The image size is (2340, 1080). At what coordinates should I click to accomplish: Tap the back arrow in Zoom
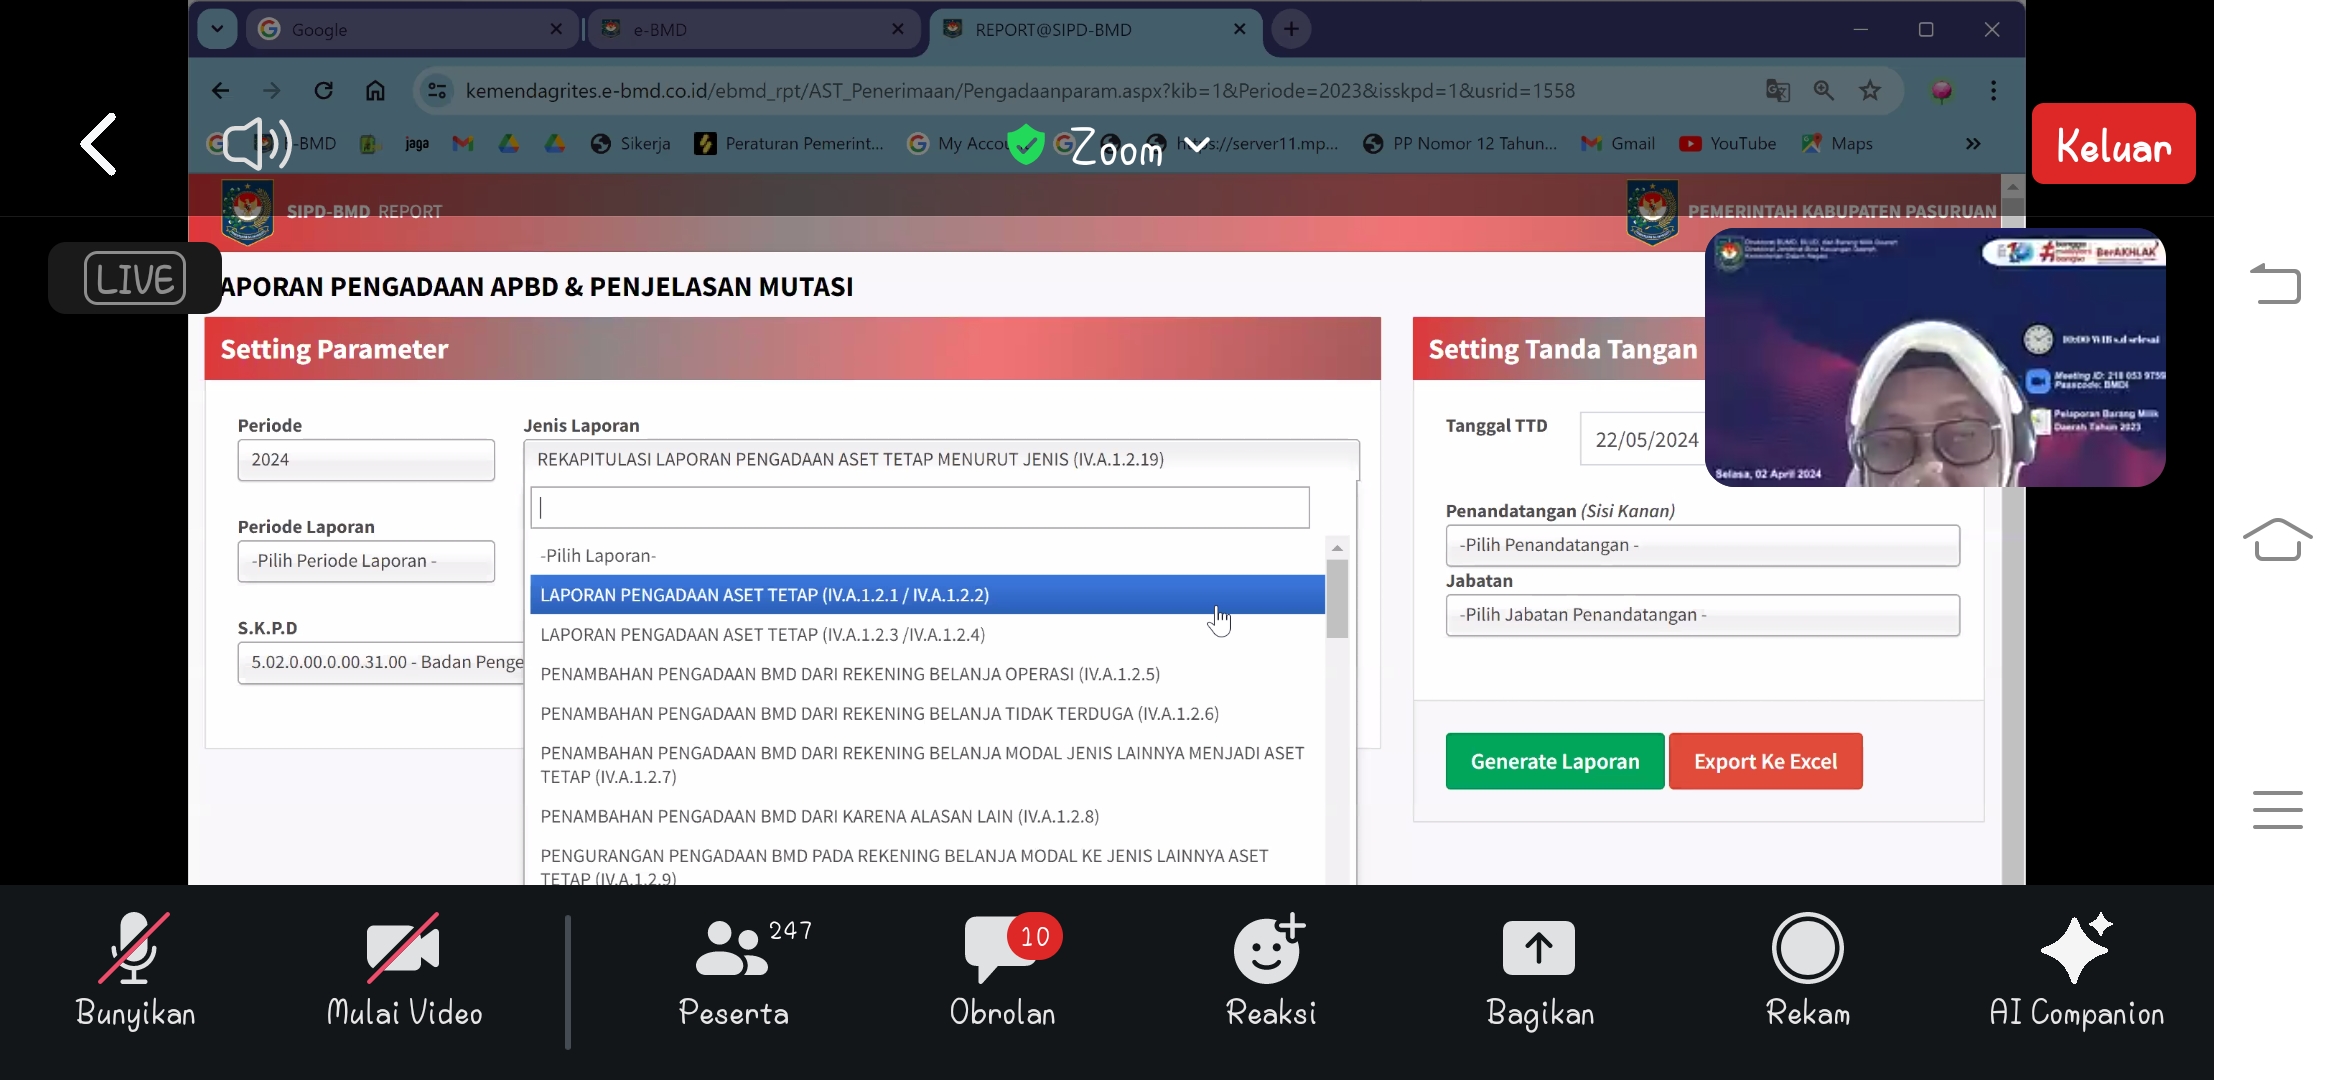coord(99,144)
